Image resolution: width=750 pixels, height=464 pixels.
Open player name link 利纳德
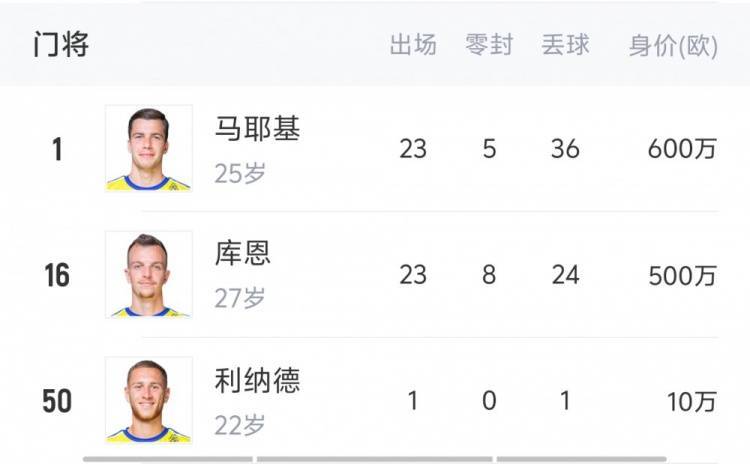[x=257, y=381]
